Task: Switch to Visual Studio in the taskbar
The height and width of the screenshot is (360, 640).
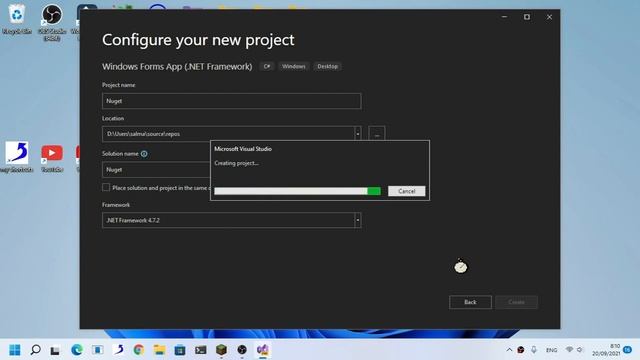Action: (x=262, y=350)
